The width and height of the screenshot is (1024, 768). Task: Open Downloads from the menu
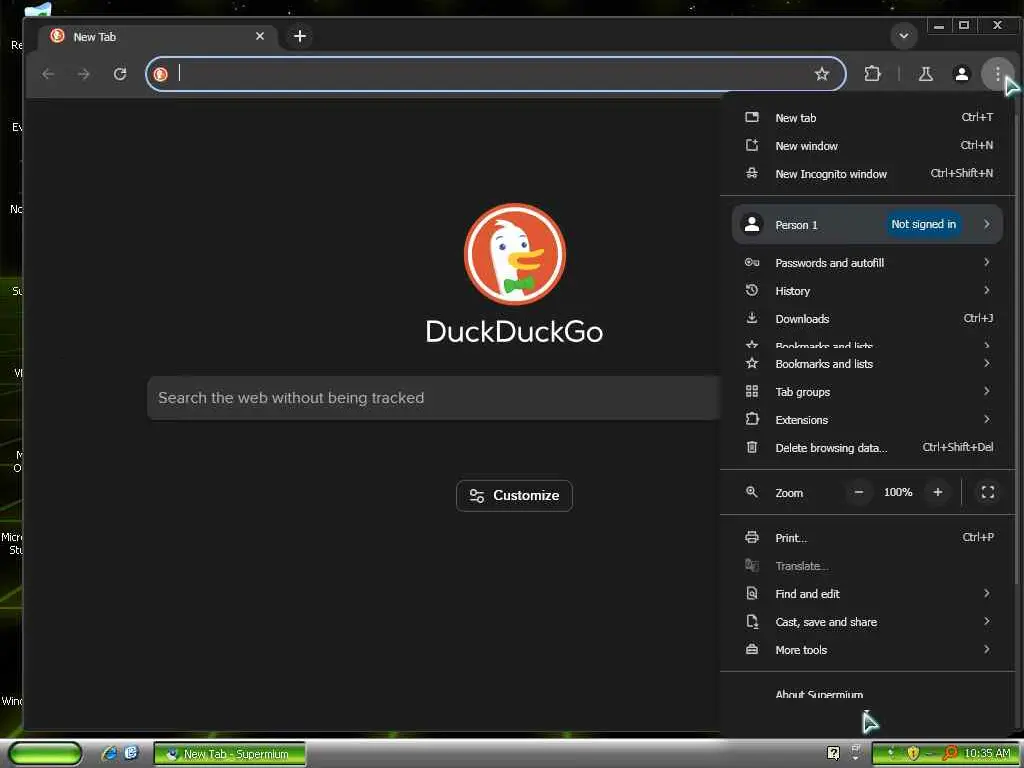coord(869,319)
